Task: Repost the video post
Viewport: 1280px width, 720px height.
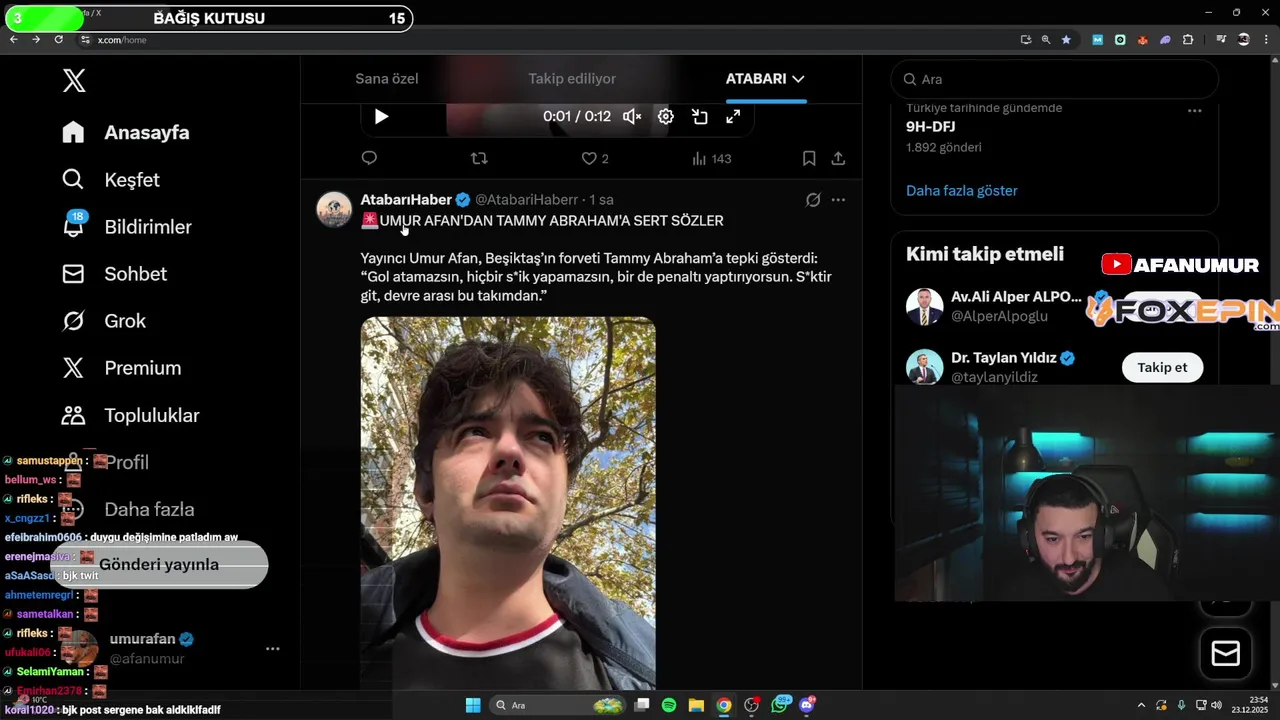Action: [479, 158]
